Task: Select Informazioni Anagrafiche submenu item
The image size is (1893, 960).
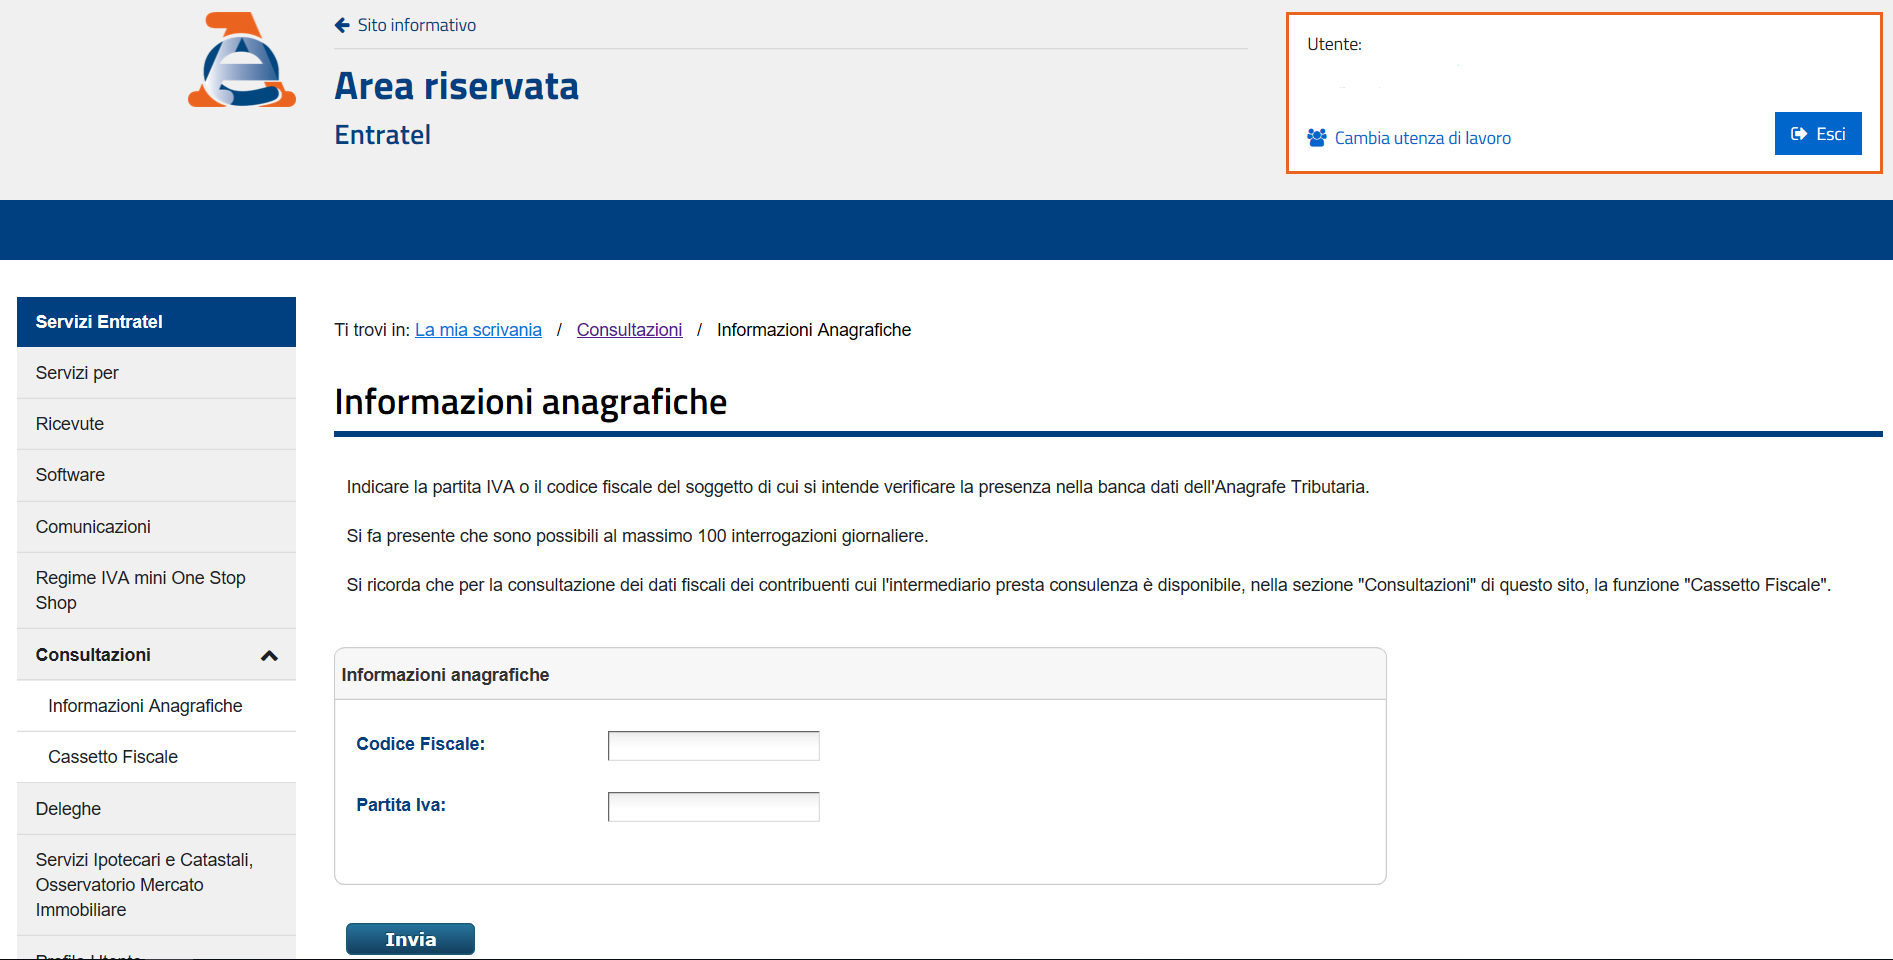Action: [x=145, y=706]
